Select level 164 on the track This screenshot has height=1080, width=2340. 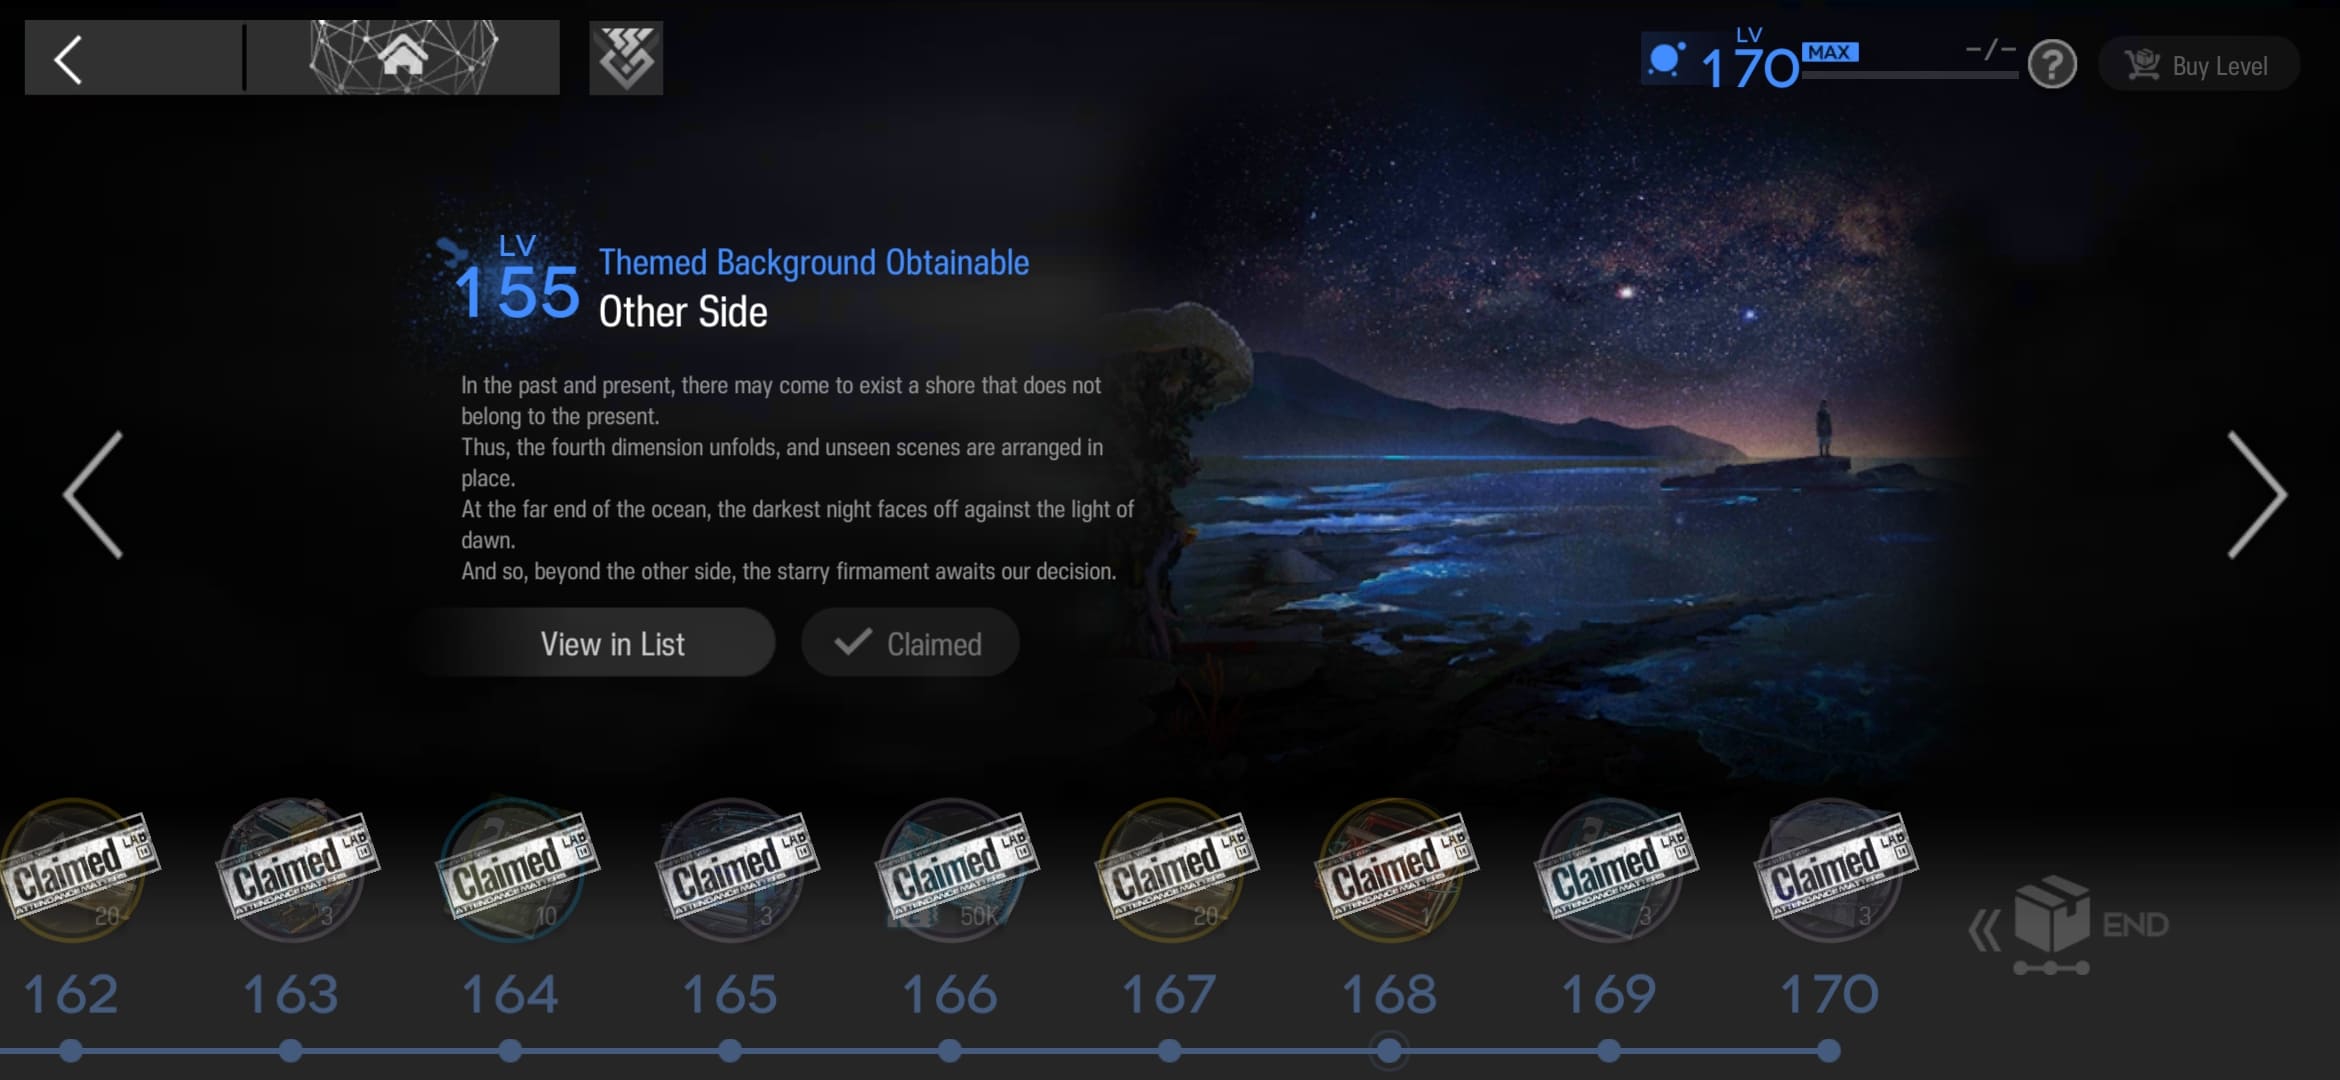coord(510,995)
